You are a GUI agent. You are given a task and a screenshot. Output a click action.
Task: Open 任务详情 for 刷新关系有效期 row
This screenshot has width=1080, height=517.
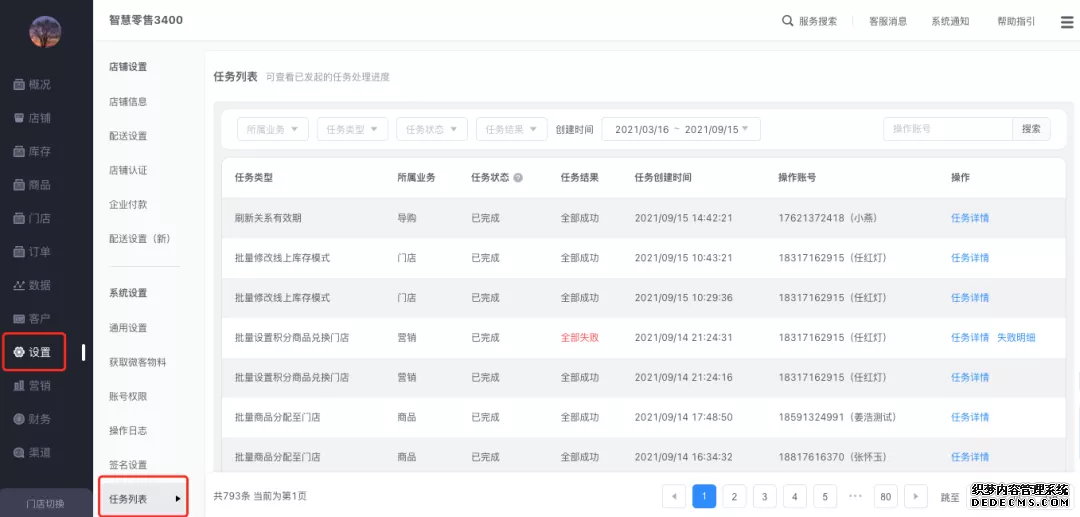tap(970, 218)
